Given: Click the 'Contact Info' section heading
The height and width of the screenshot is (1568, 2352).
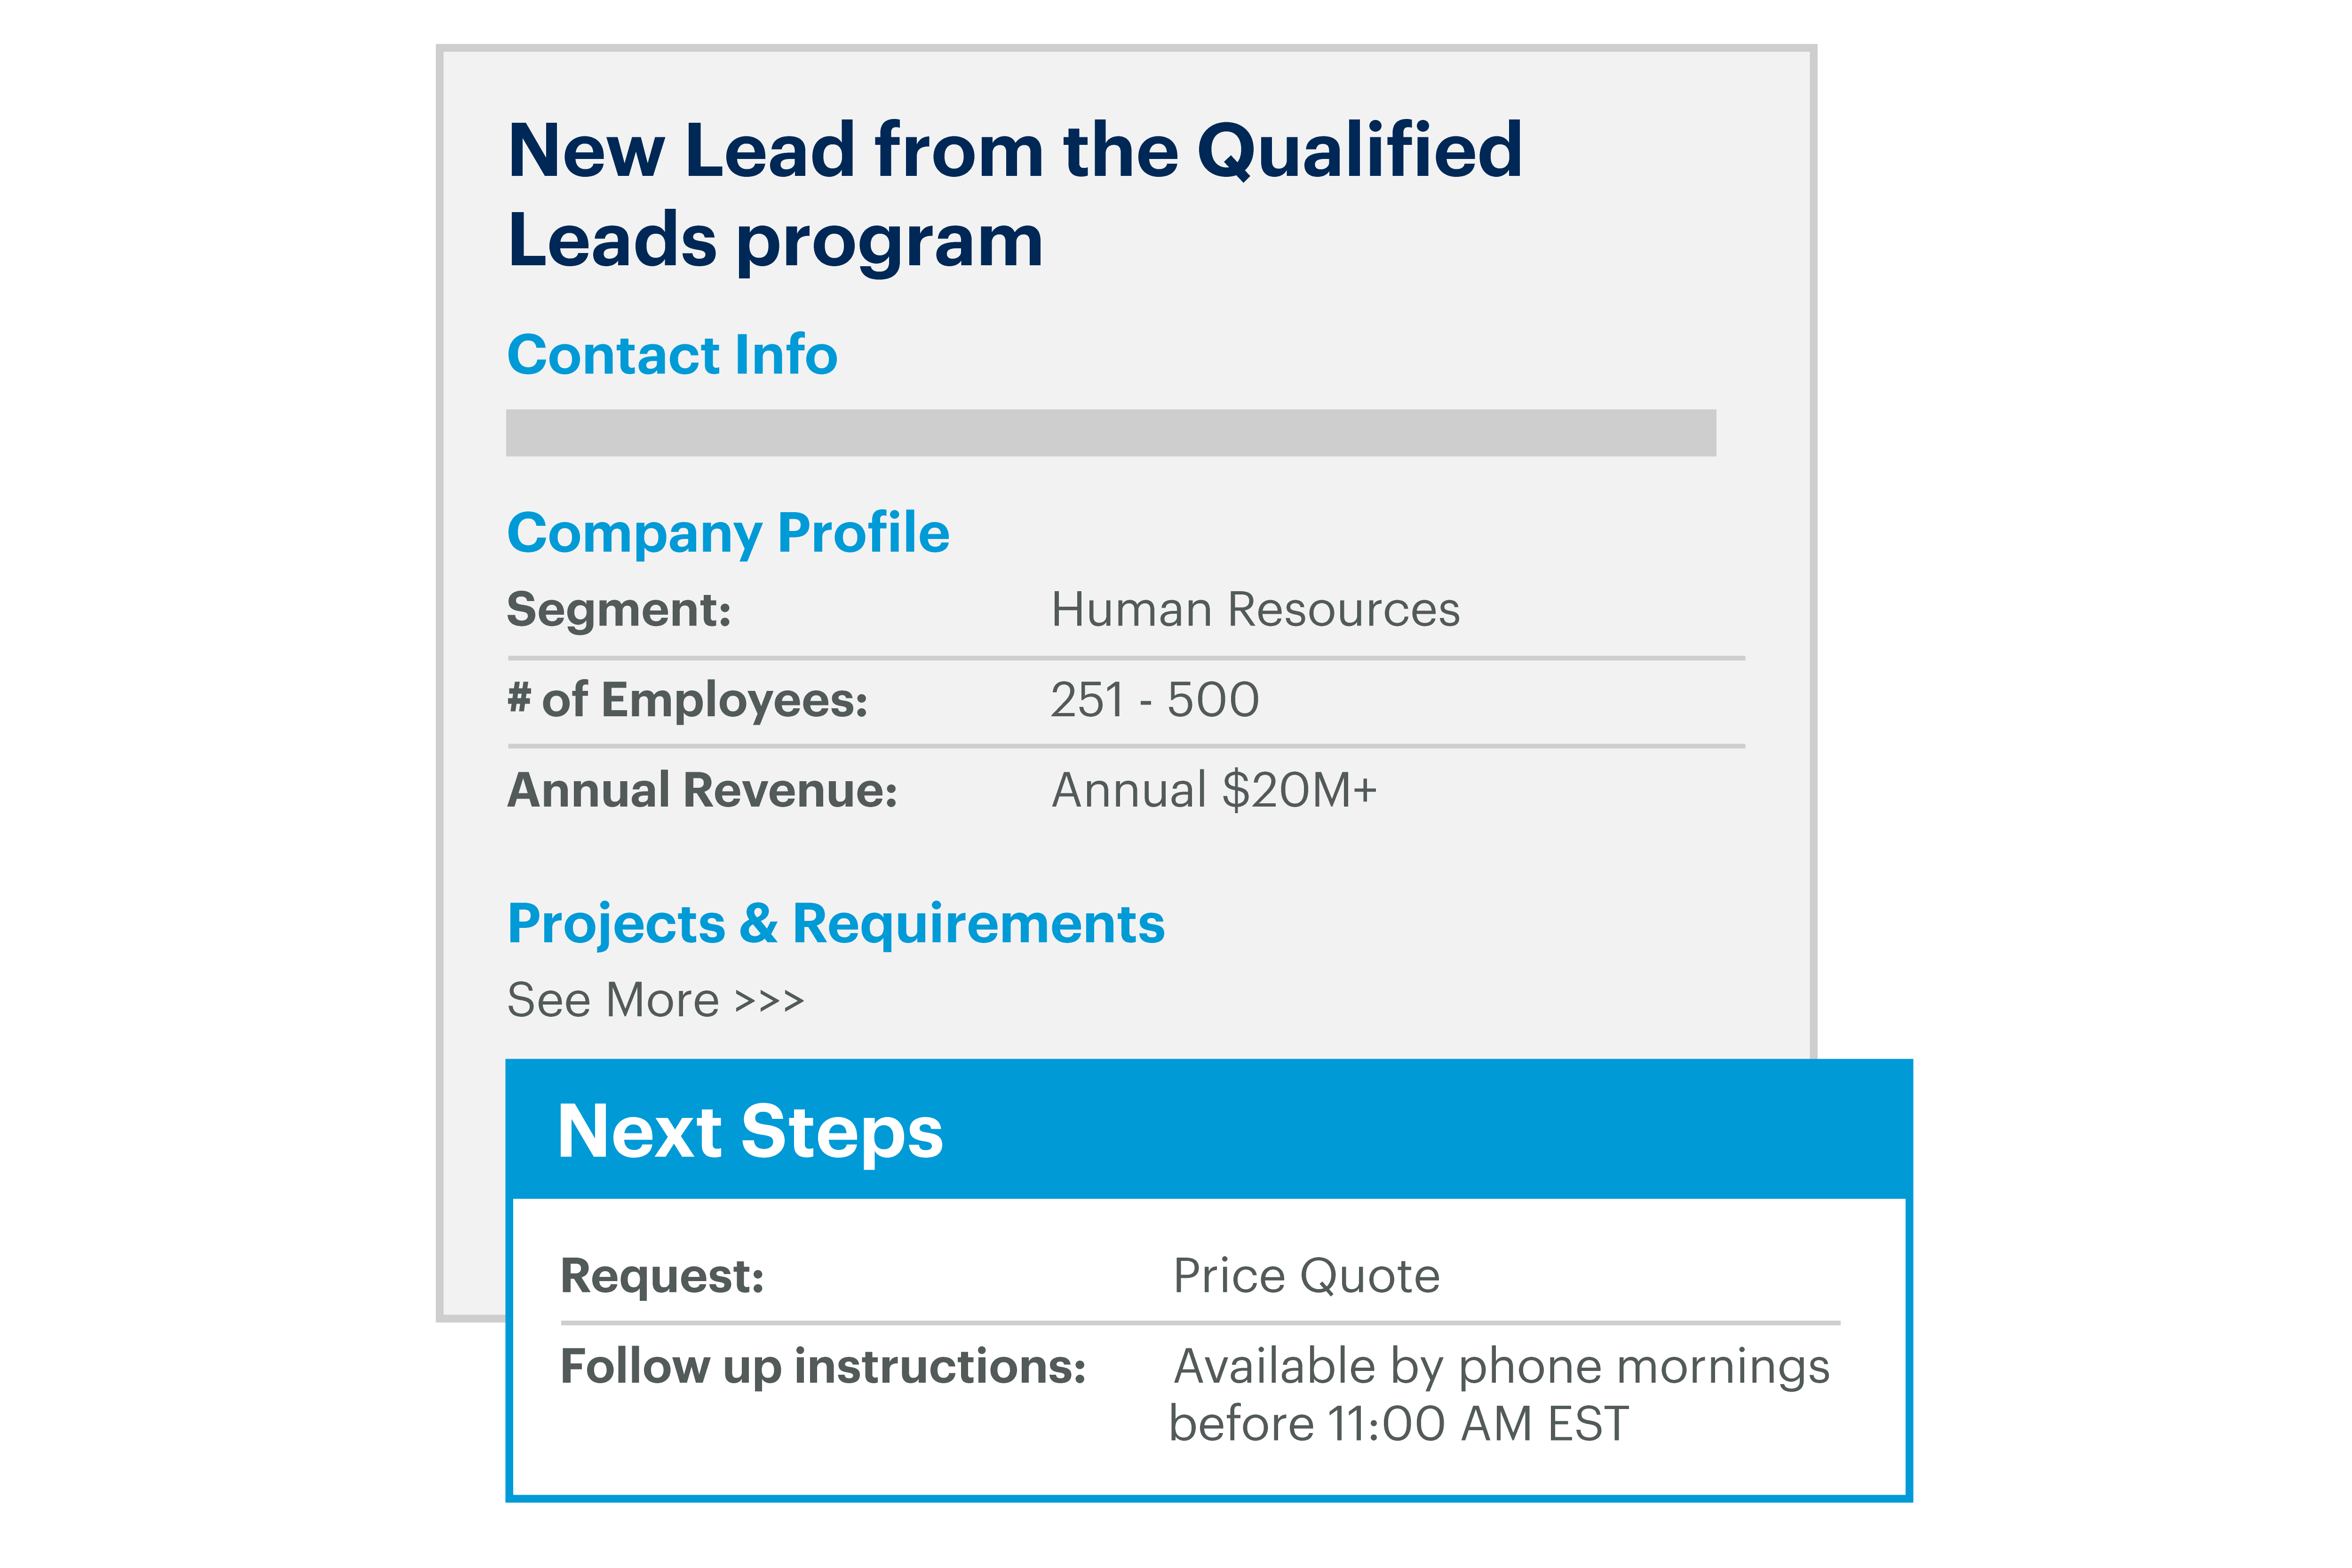Looking at the screenshot, I should tap(672, 355).
